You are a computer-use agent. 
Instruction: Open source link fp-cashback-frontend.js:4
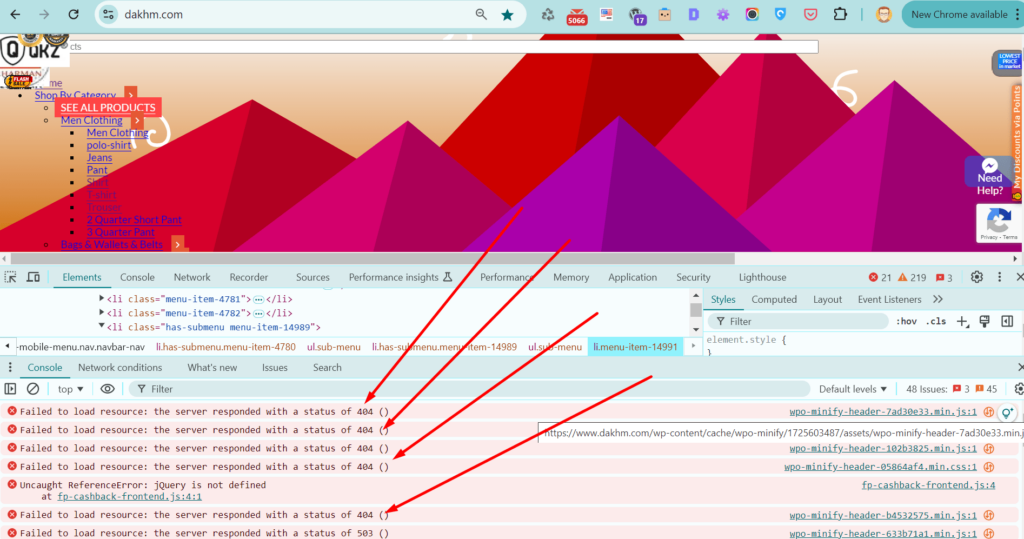click(928, 485)
